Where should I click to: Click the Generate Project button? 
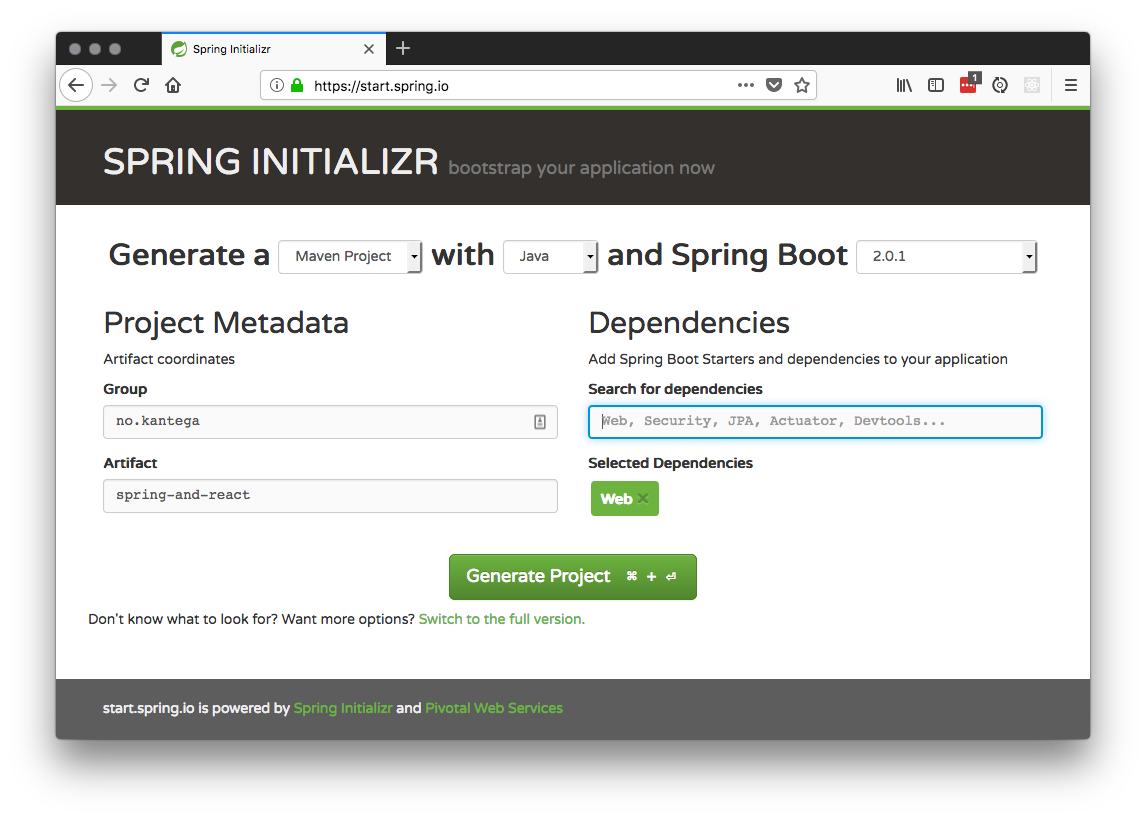click(x=572, y=576)
